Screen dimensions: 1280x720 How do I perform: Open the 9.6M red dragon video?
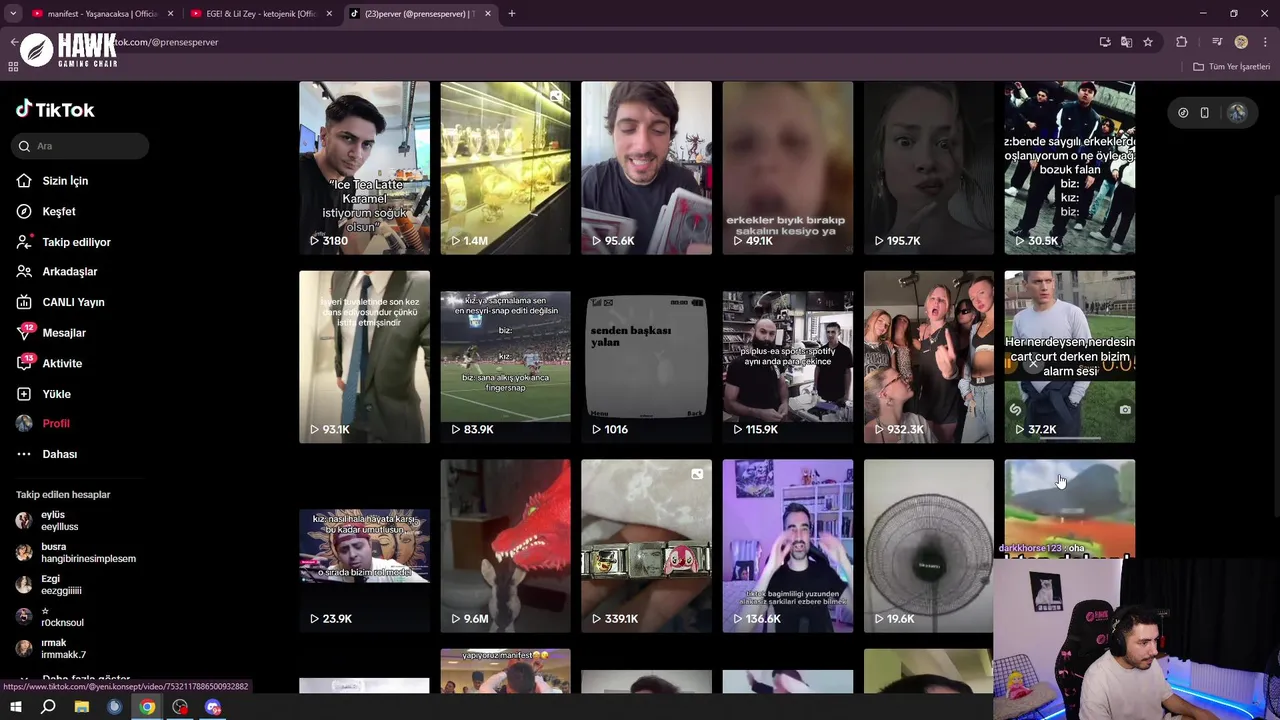(x=505, y=546)
